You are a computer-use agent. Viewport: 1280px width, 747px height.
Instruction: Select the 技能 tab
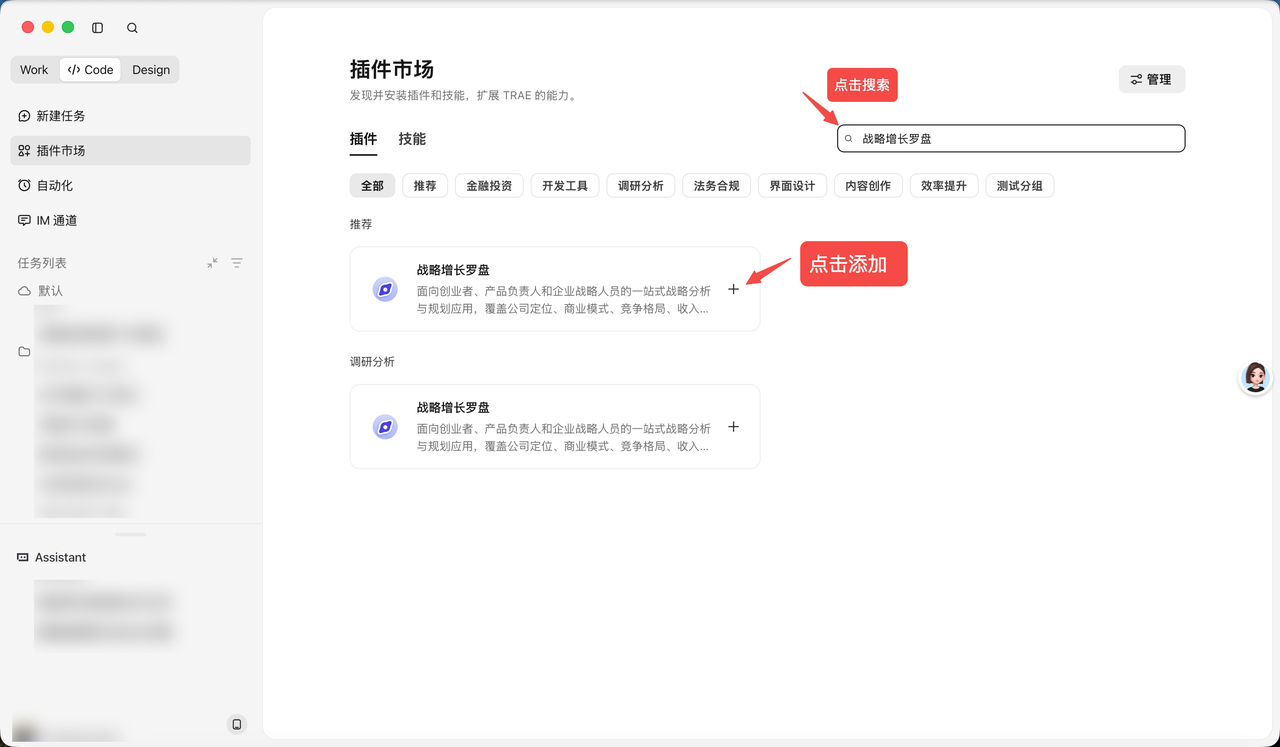pos(412,139)
